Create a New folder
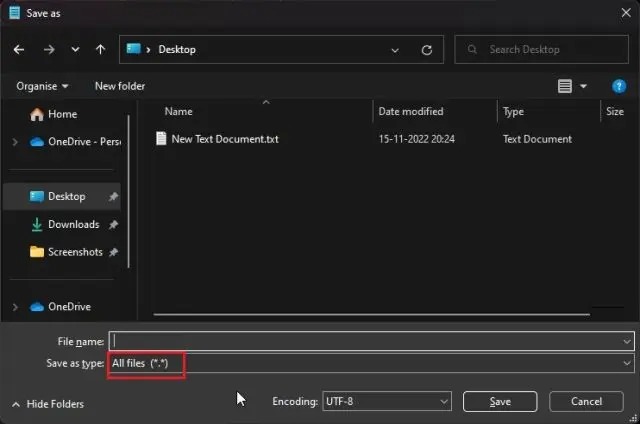This screenshot has width=640, height=424. click(120, 86)
